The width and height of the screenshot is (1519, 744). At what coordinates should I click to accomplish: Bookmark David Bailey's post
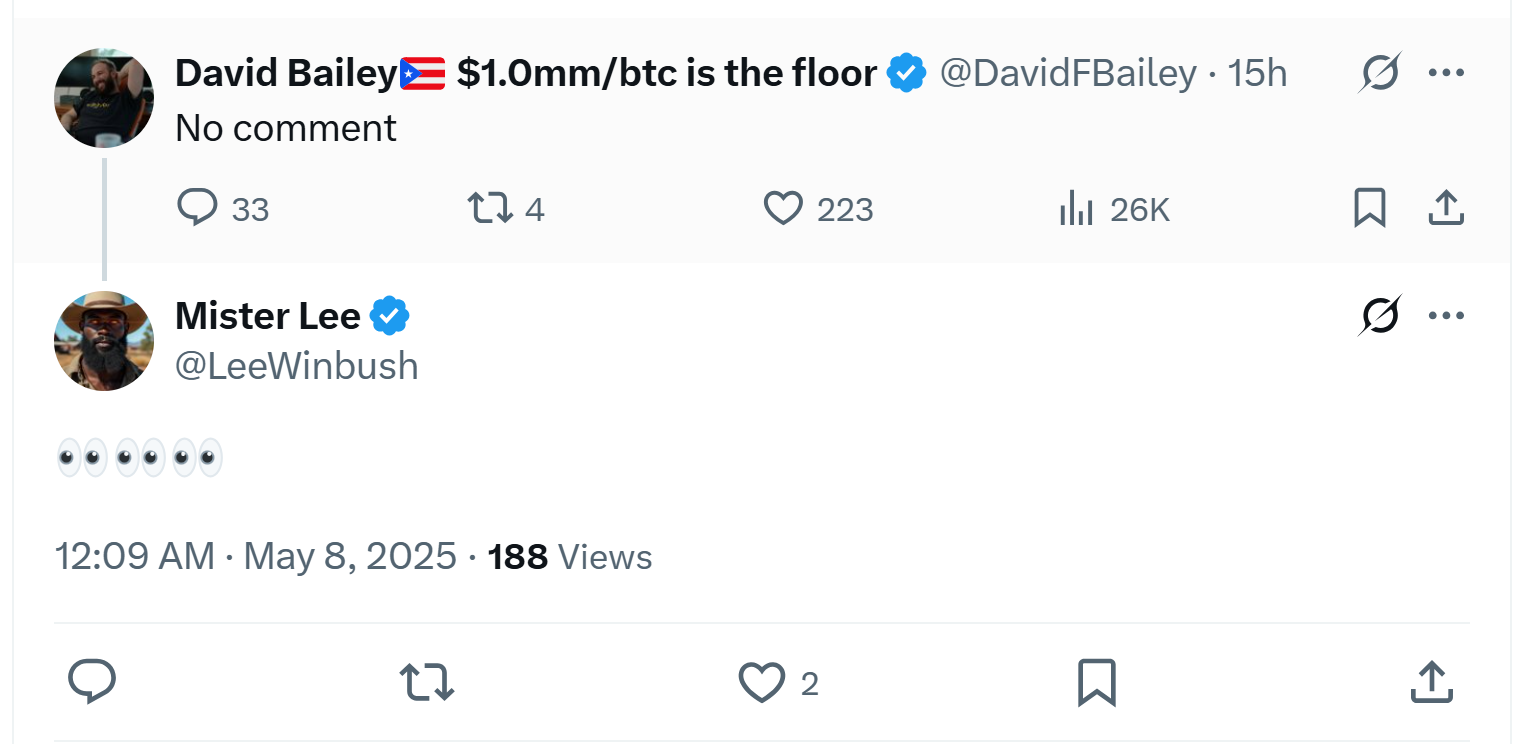point(1369,208)
